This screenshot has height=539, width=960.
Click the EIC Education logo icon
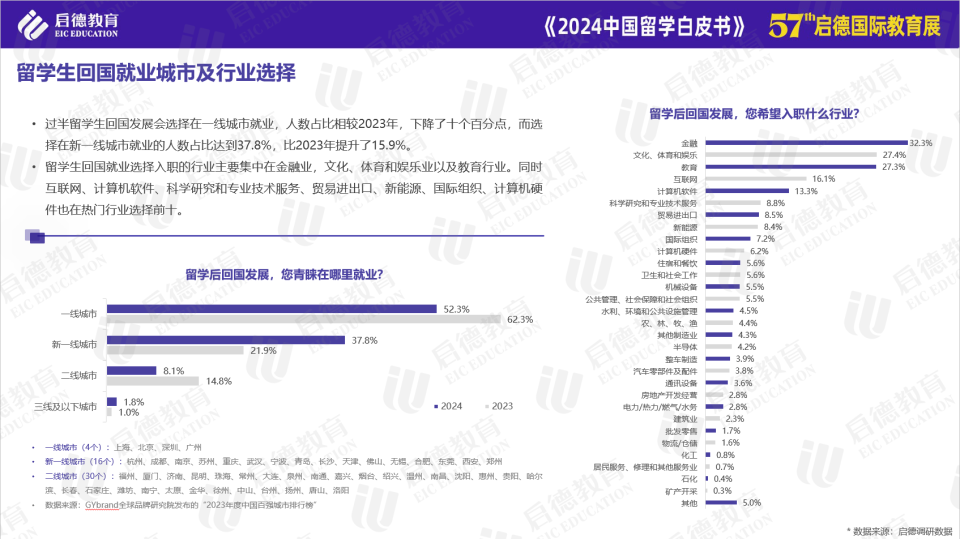click(32, 24)
